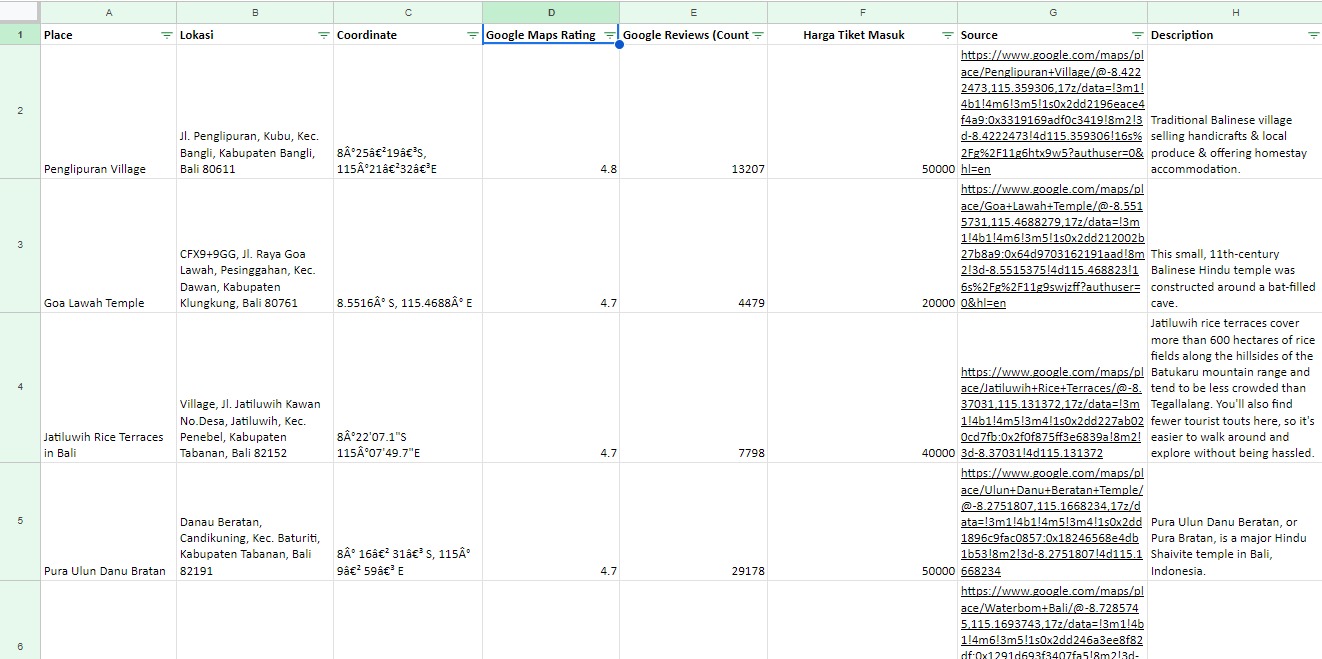
Task: Open filter dropdown for Place column
Action: tap(166, 35)
